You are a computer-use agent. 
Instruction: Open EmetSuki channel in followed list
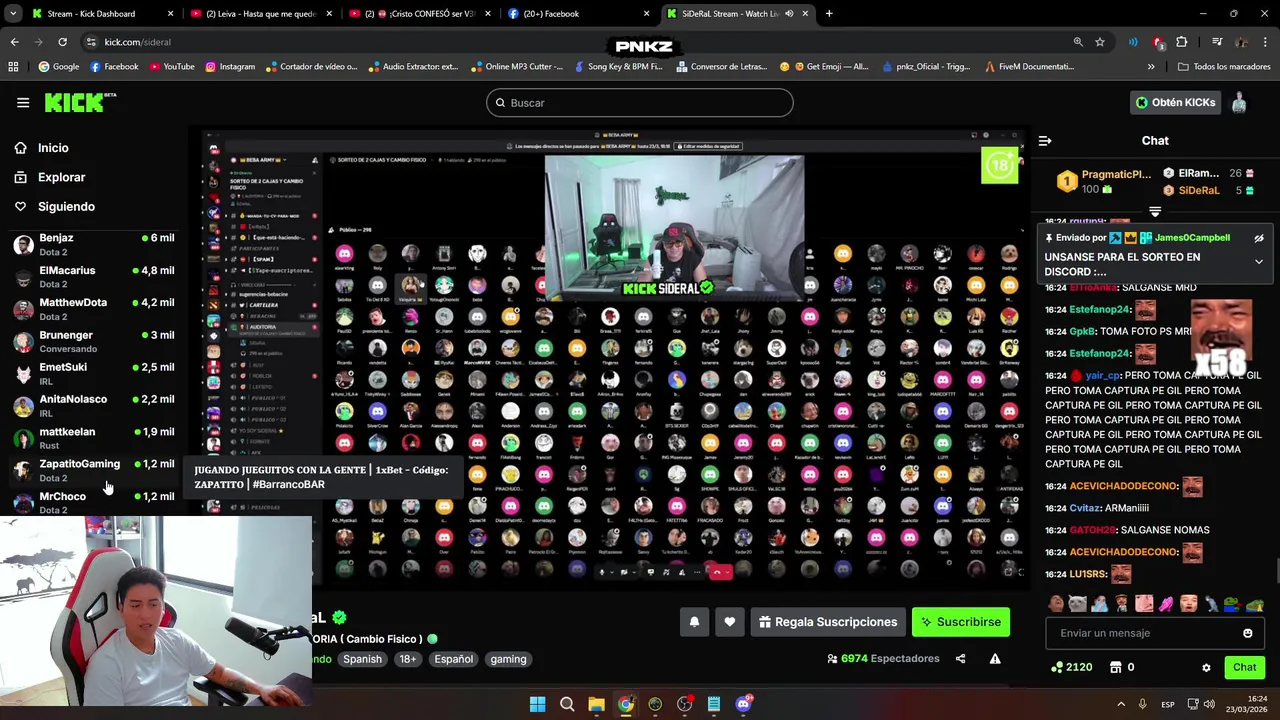point(94,373)
